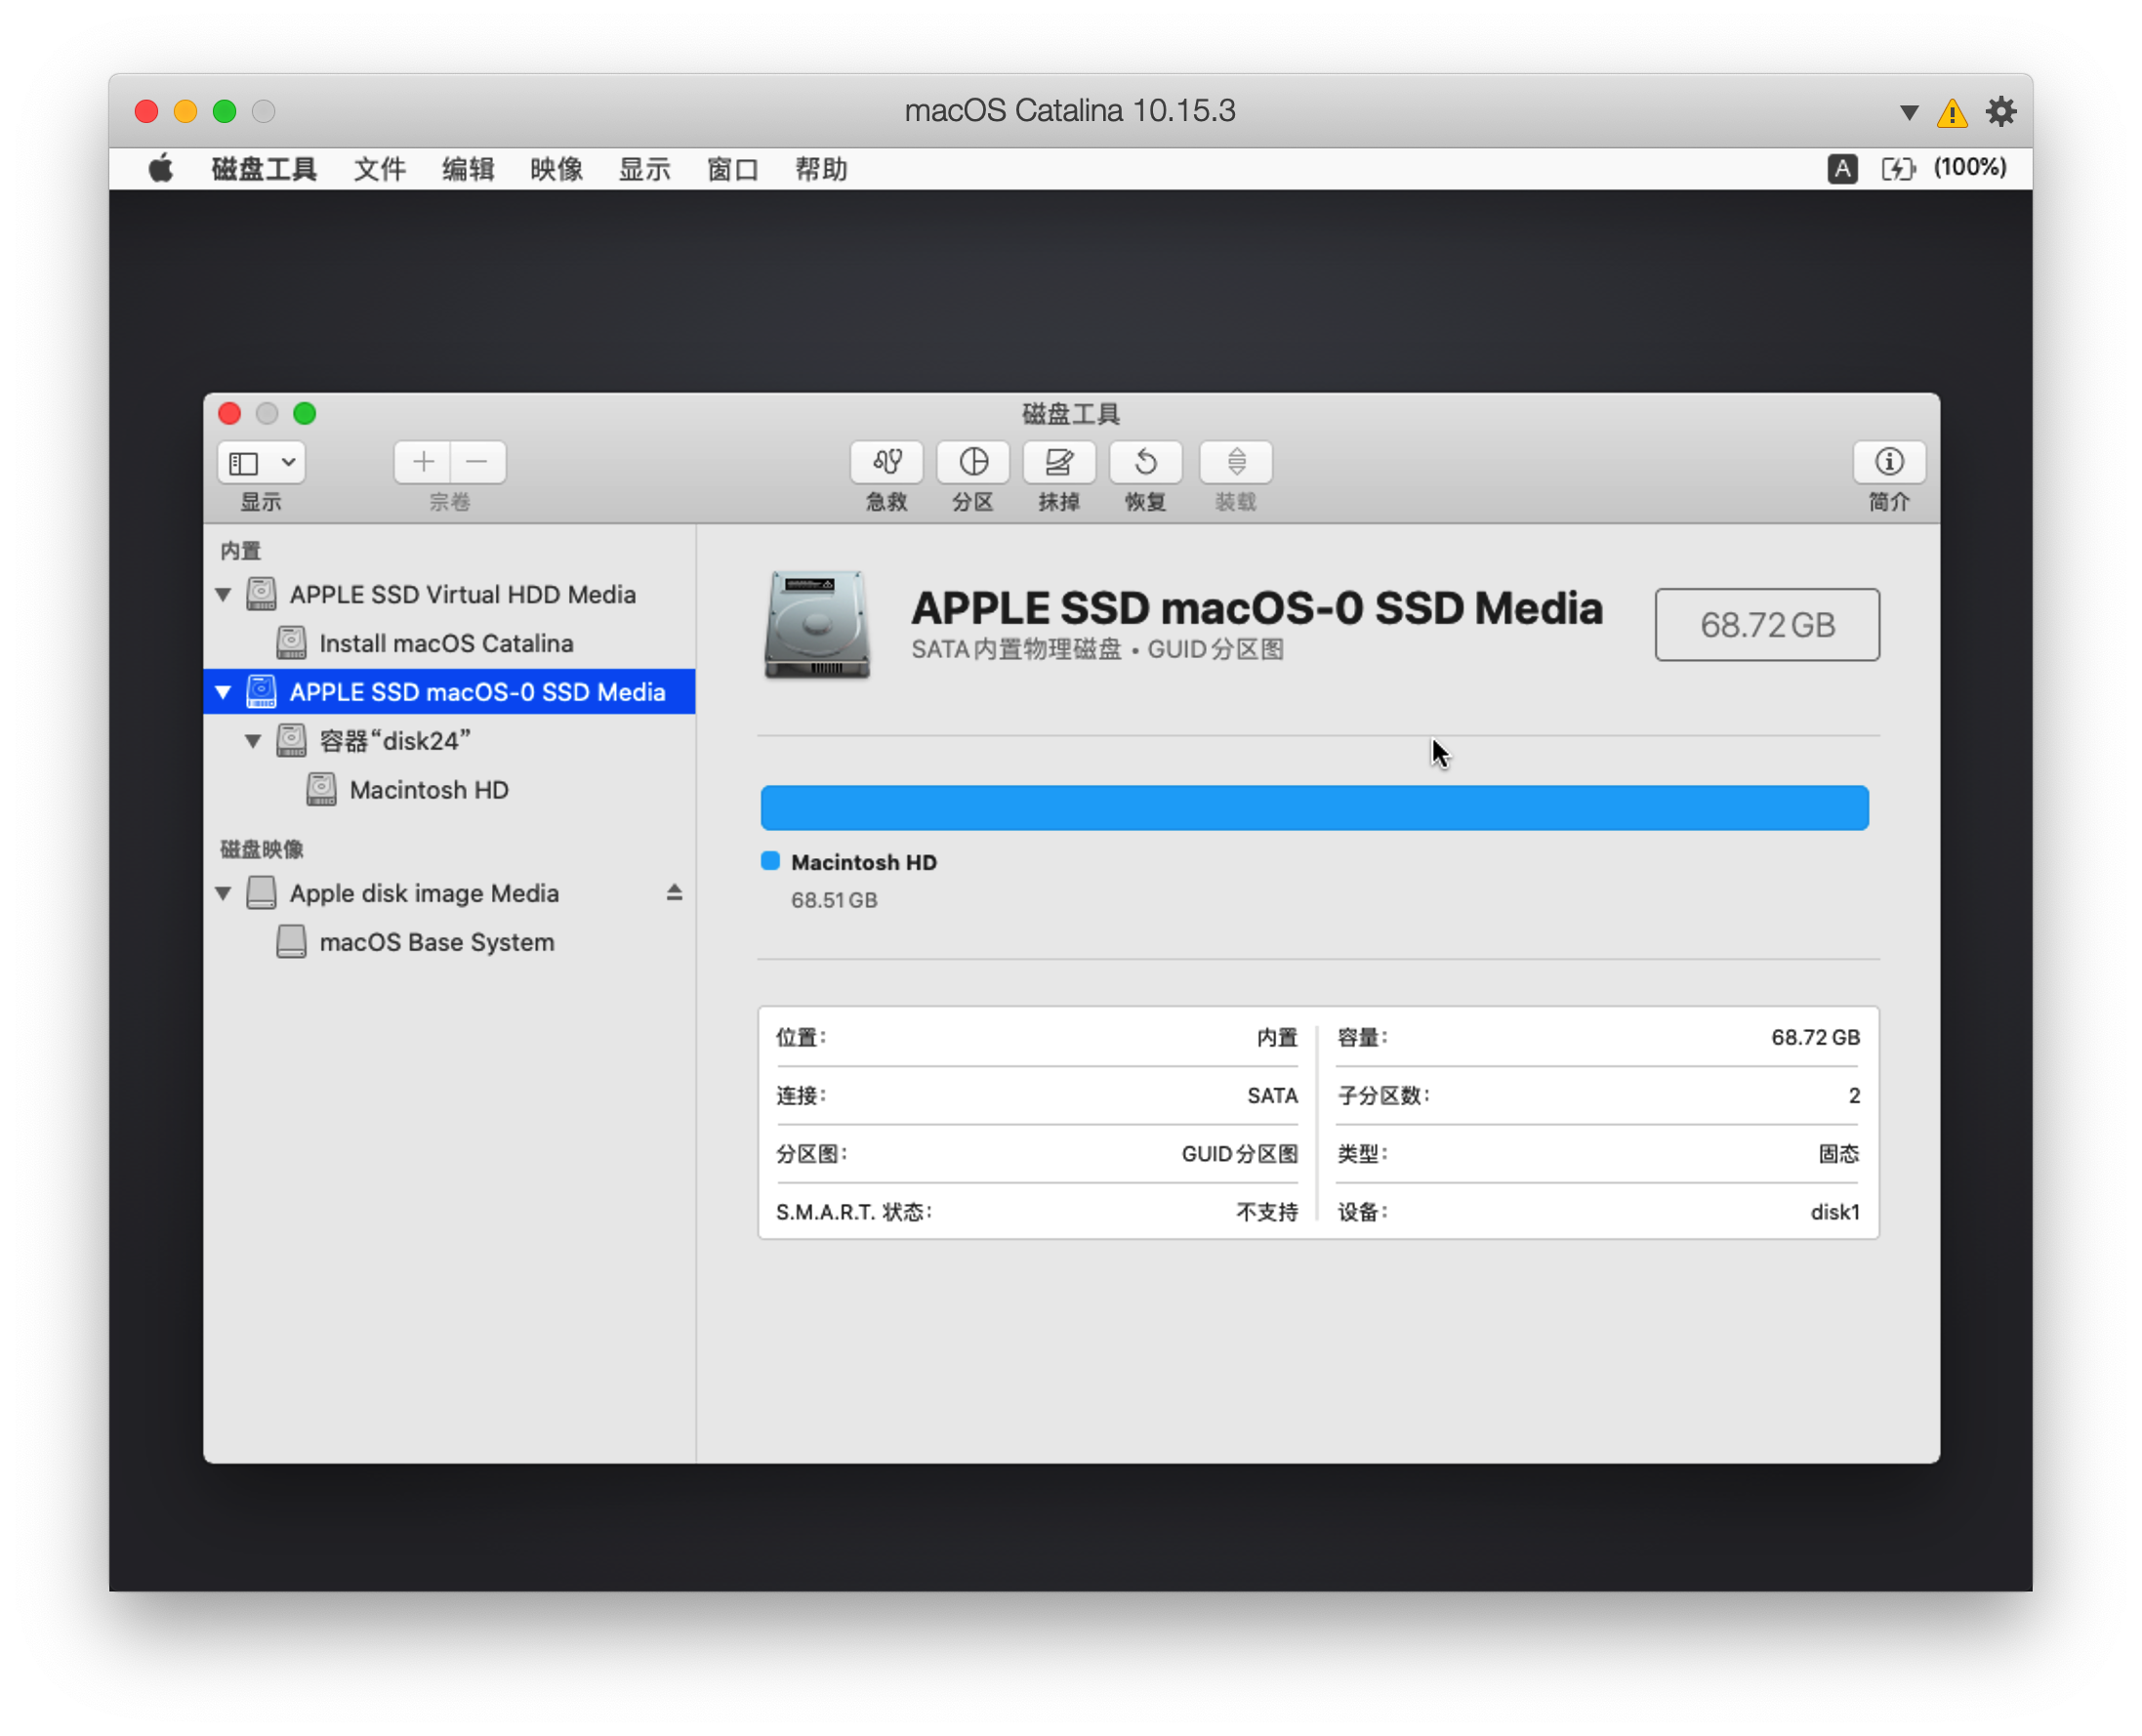Eject the Apple disk image Media
The width and height of the screenshot is (2142, 1736).
pos(674,893)
